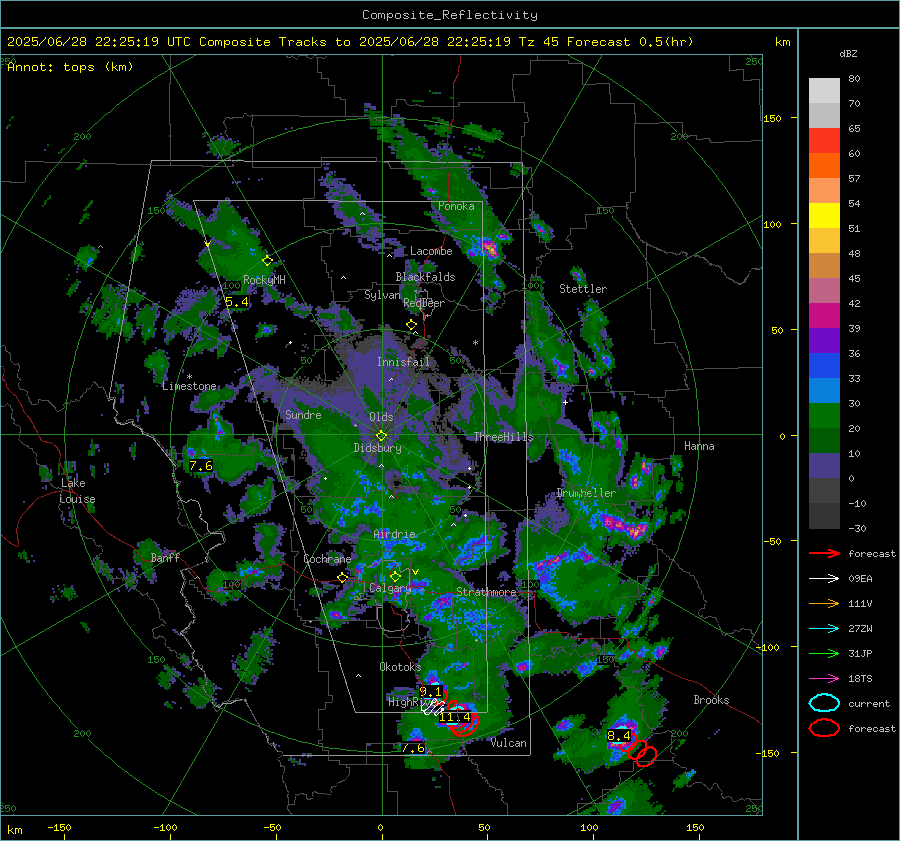Select the Banff label
The width and height of the screenshot is (900, 841).
(x=165, y=558)
